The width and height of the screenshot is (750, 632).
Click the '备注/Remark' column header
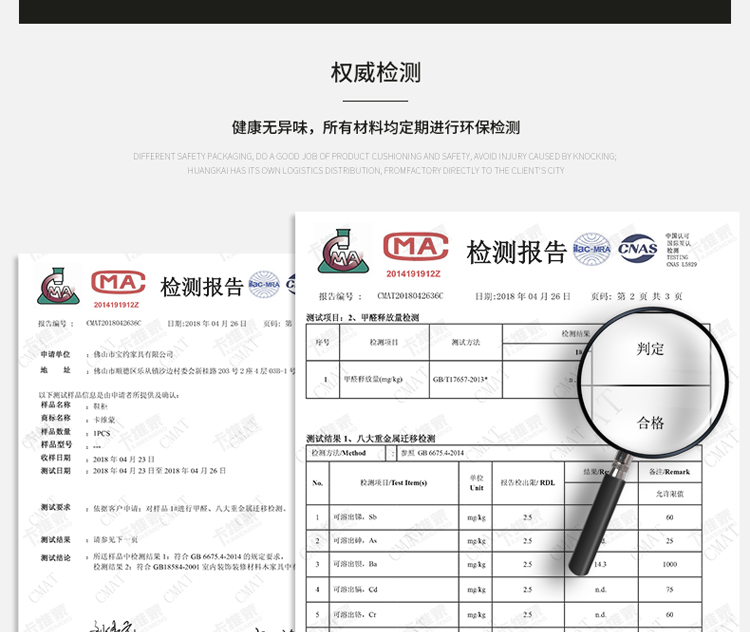coord(669,472)
